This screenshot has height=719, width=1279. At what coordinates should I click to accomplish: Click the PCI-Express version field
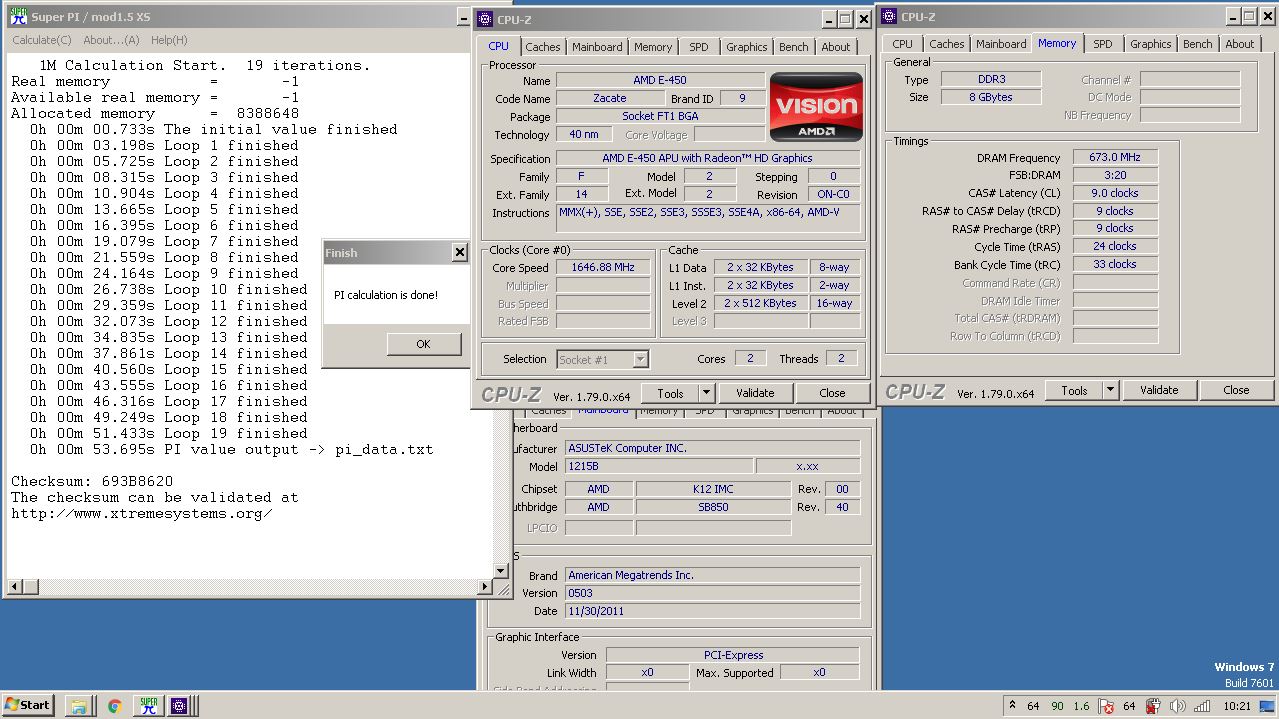733,655
